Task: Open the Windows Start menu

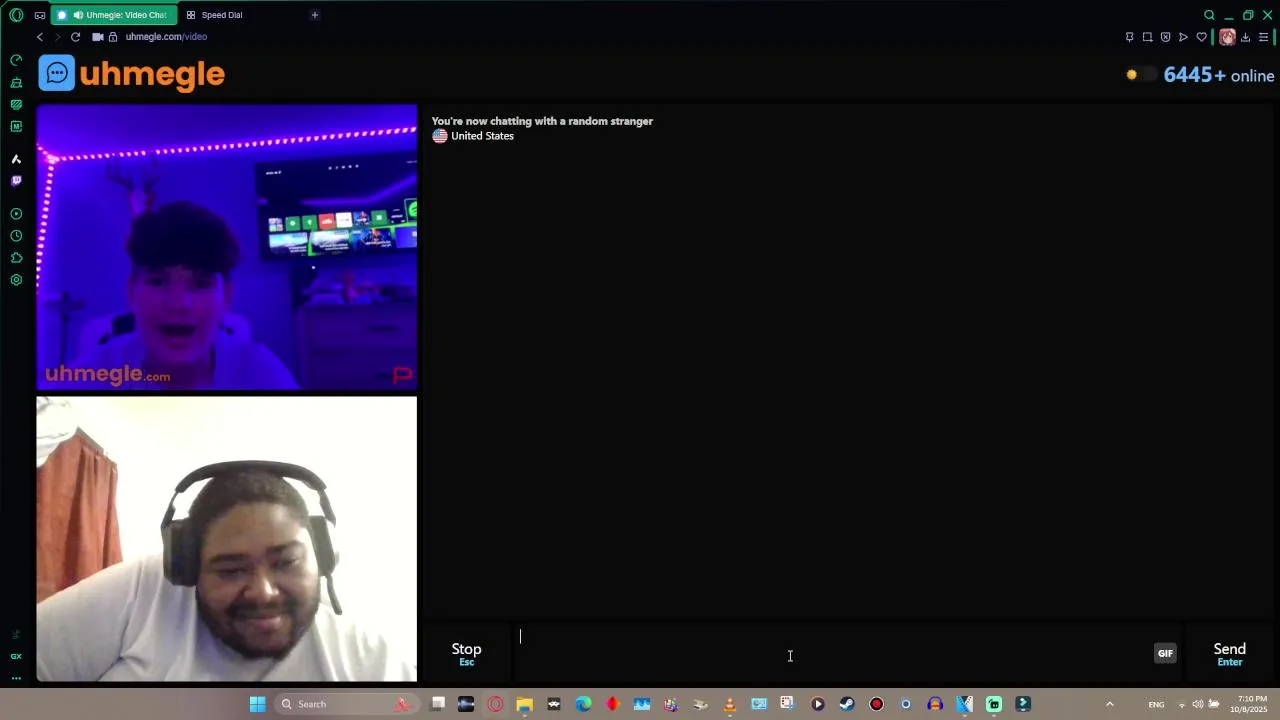Action: click(257, 704)
